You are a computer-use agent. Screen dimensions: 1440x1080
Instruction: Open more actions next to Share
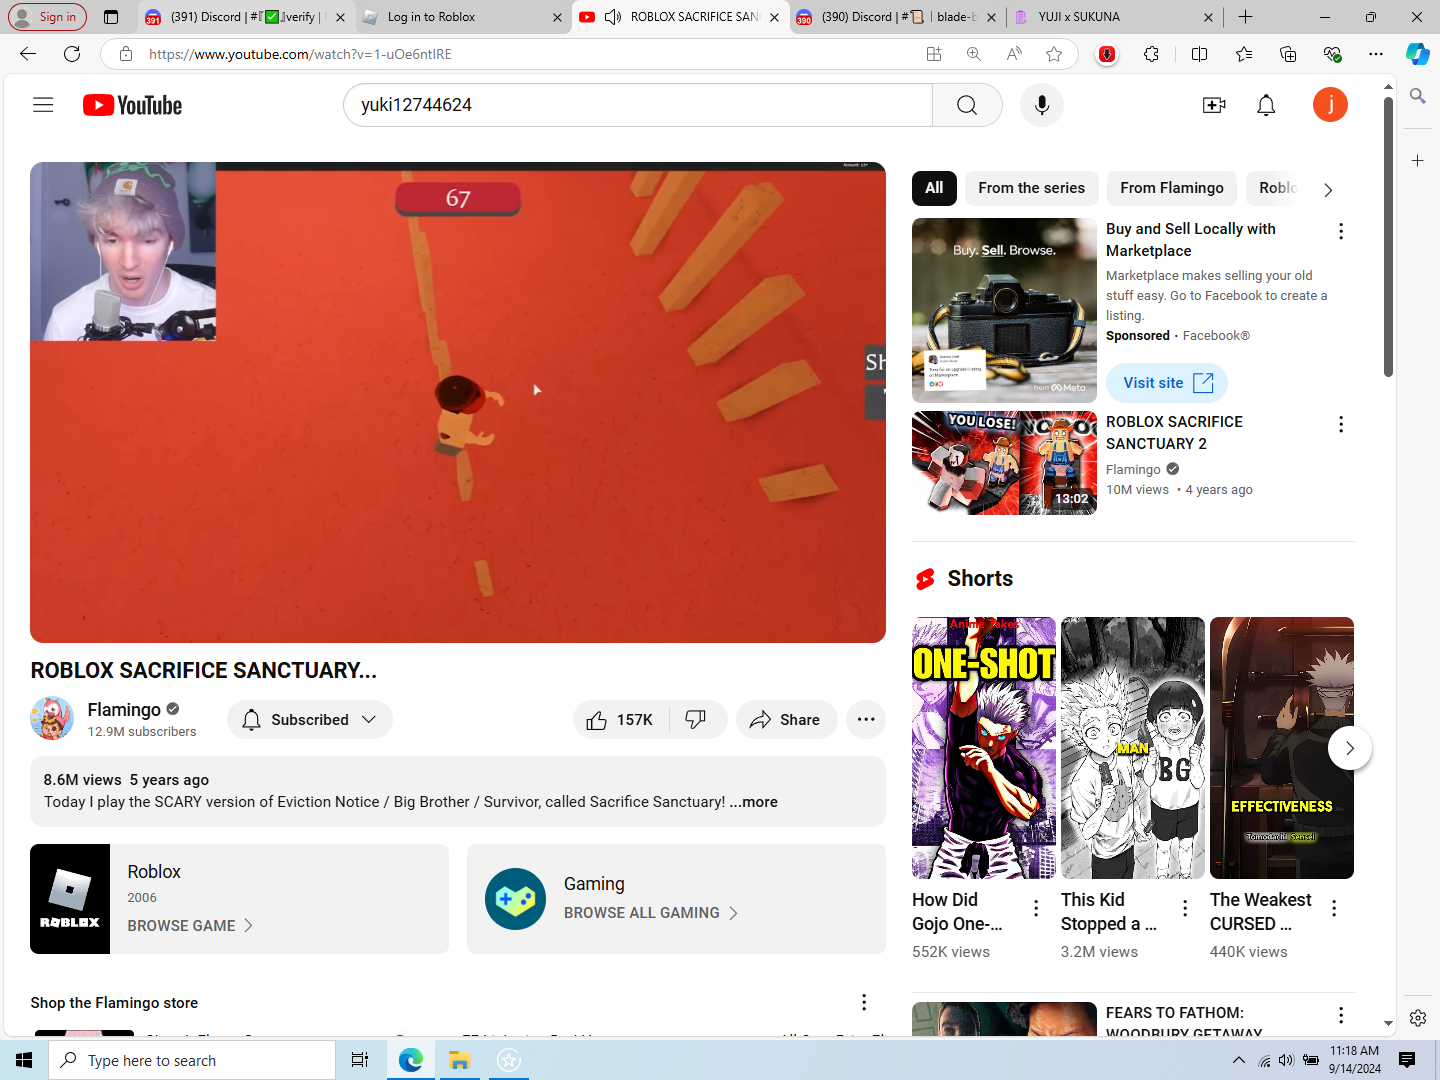[x=866, y=720]
